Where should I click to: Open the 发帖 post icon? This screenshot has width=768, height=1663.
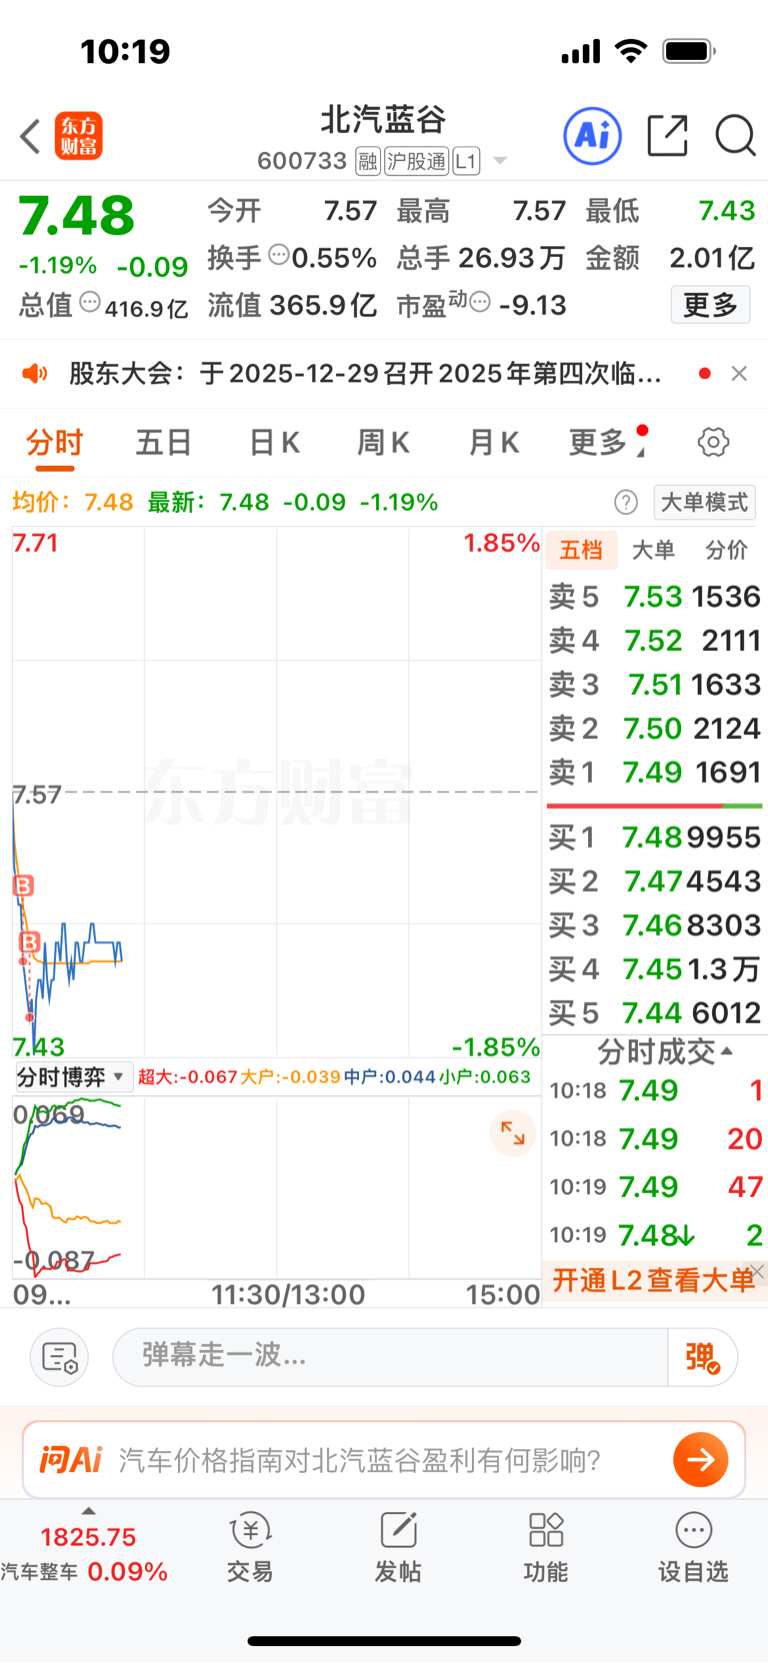(398, 1547)
